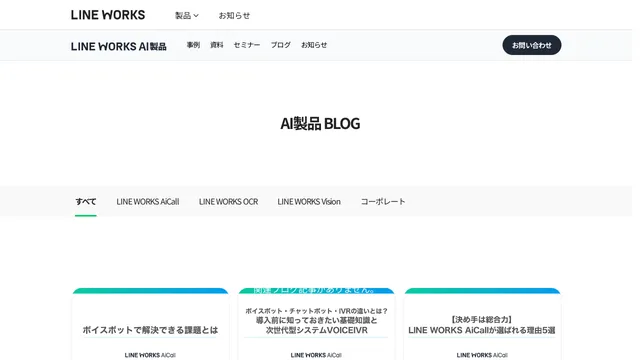
Task: Click the LINE WORKS logo
Action: [x=108, y=15]
